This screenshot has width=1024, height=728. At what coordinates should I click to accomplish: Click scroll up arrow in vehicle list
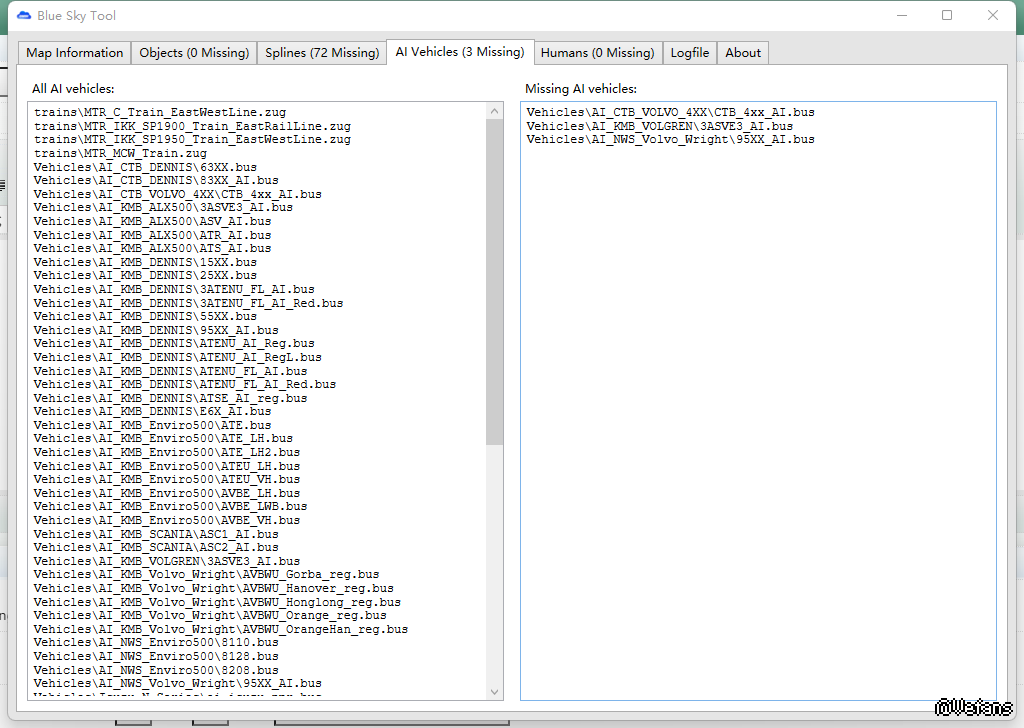point(495,110)
